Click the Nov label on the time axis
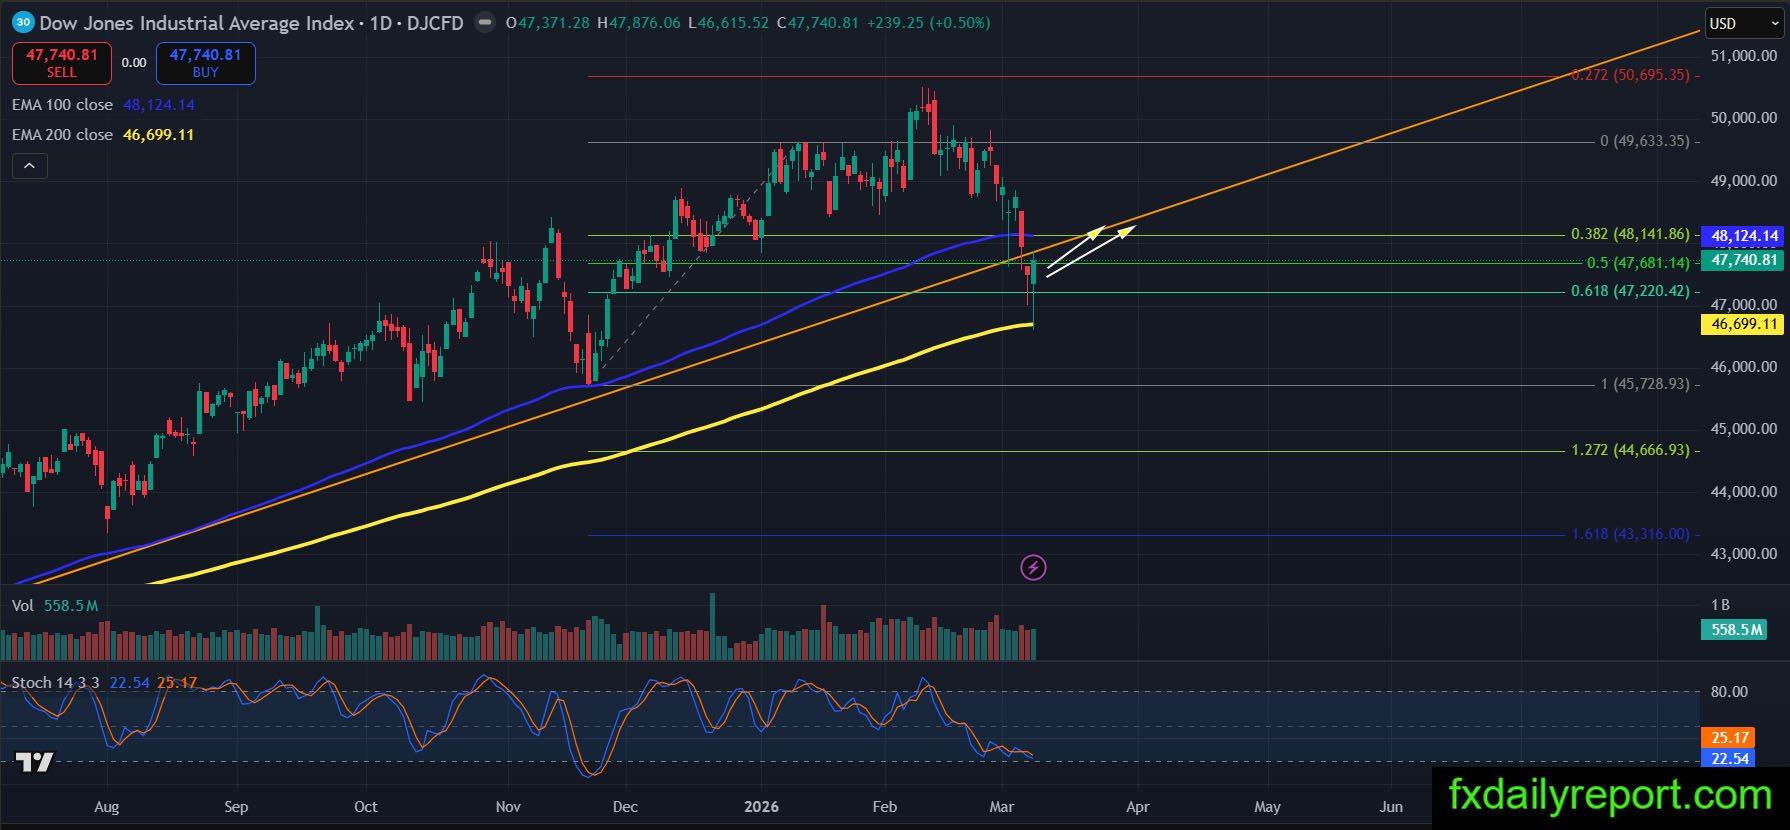 tap(508, 807)
